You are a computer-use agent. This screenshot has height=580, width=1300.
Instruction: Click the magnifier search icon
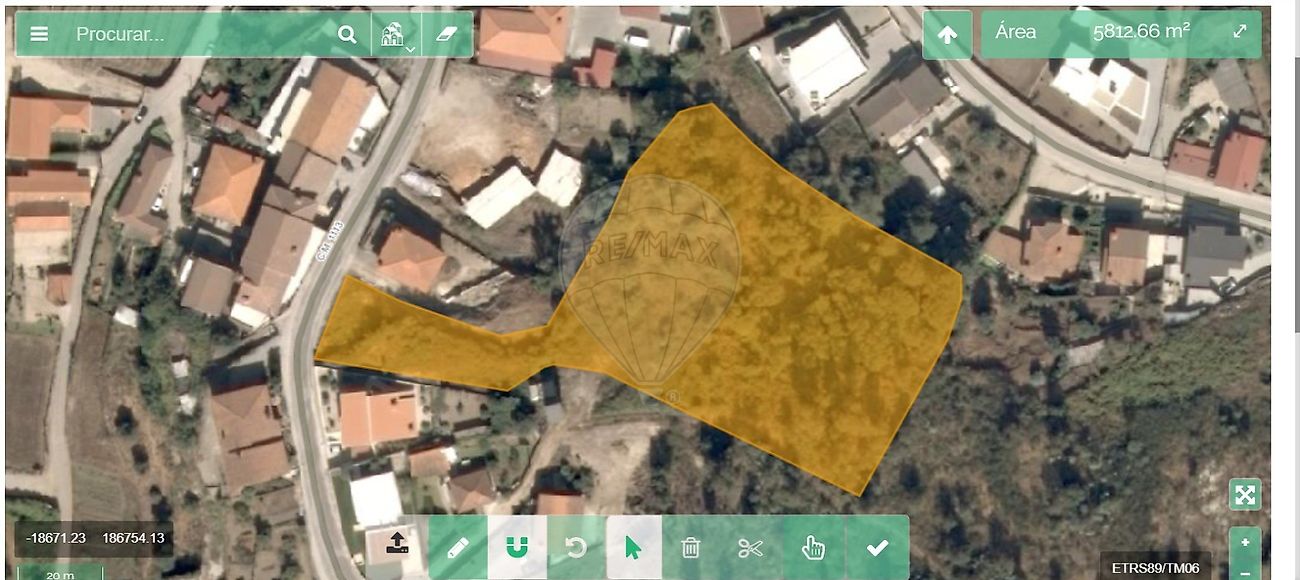pyautogui.click(x=347, y=34)
